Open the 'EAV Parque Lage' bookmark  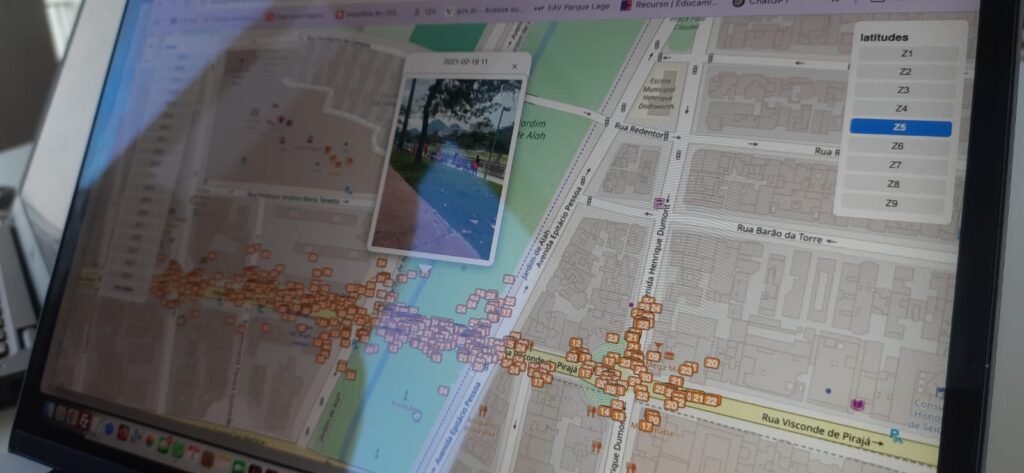point(572,9)
